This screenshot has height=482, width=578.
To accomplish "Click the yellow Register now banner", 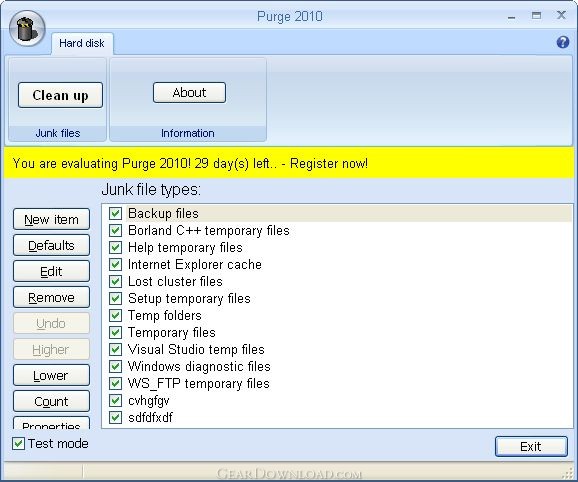I will pyautogui.click(x=289, y=163).
